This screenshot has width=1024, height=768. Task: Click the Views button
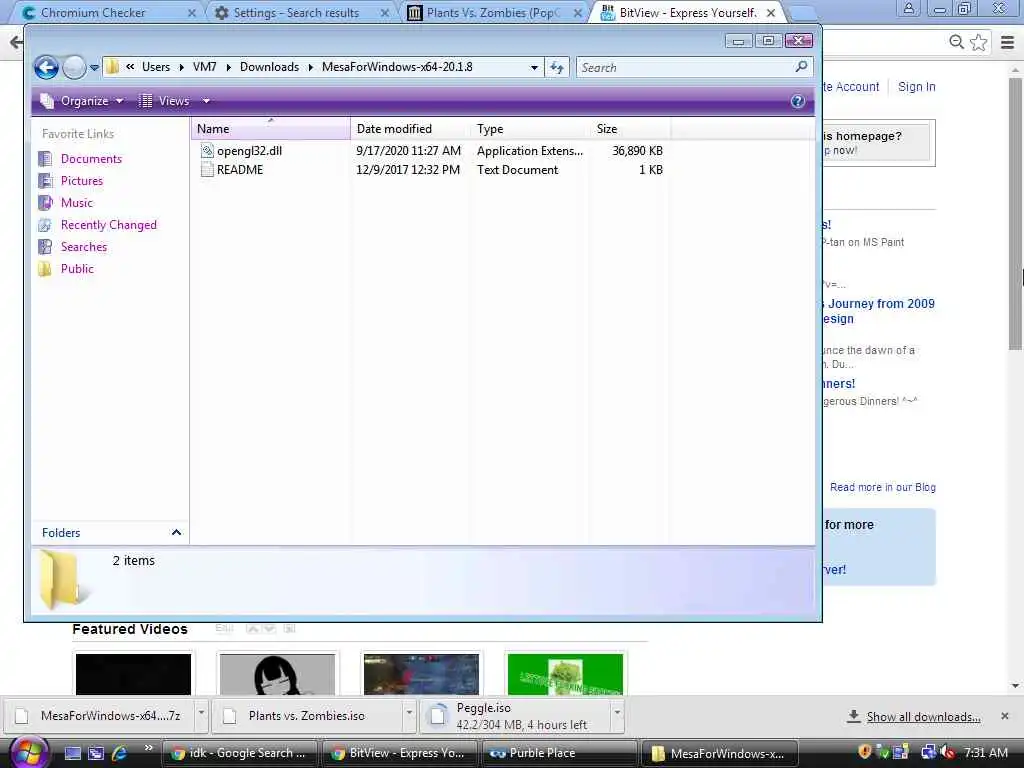[x=165, y=101]
